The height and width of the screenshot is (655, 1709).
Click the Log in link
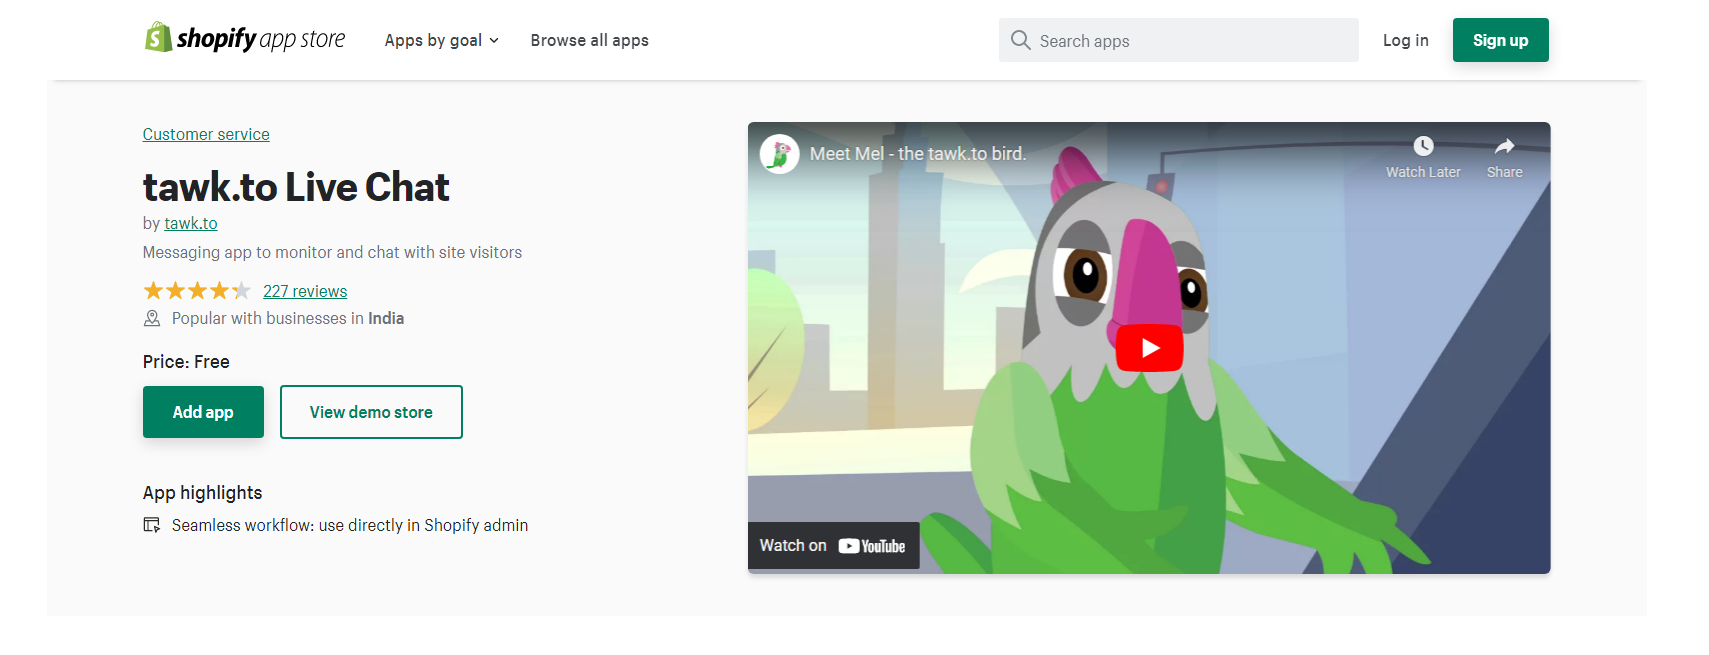point(1405,40)
